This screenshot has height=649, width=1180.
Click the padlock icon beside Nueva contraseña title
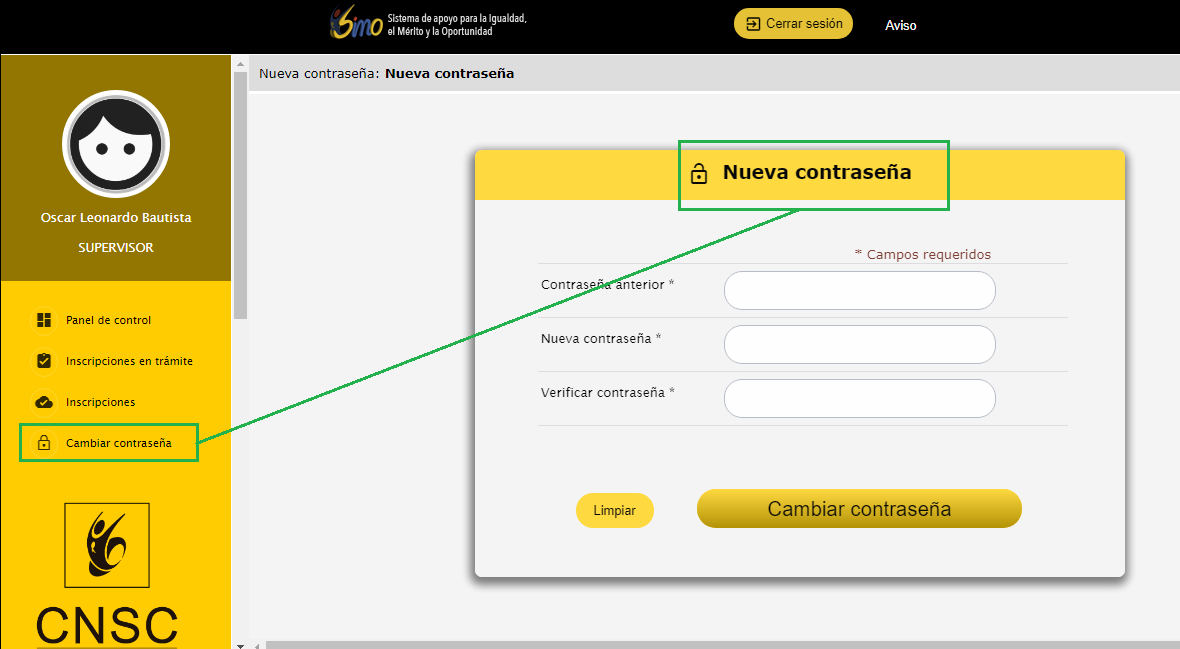pos(699,174)
